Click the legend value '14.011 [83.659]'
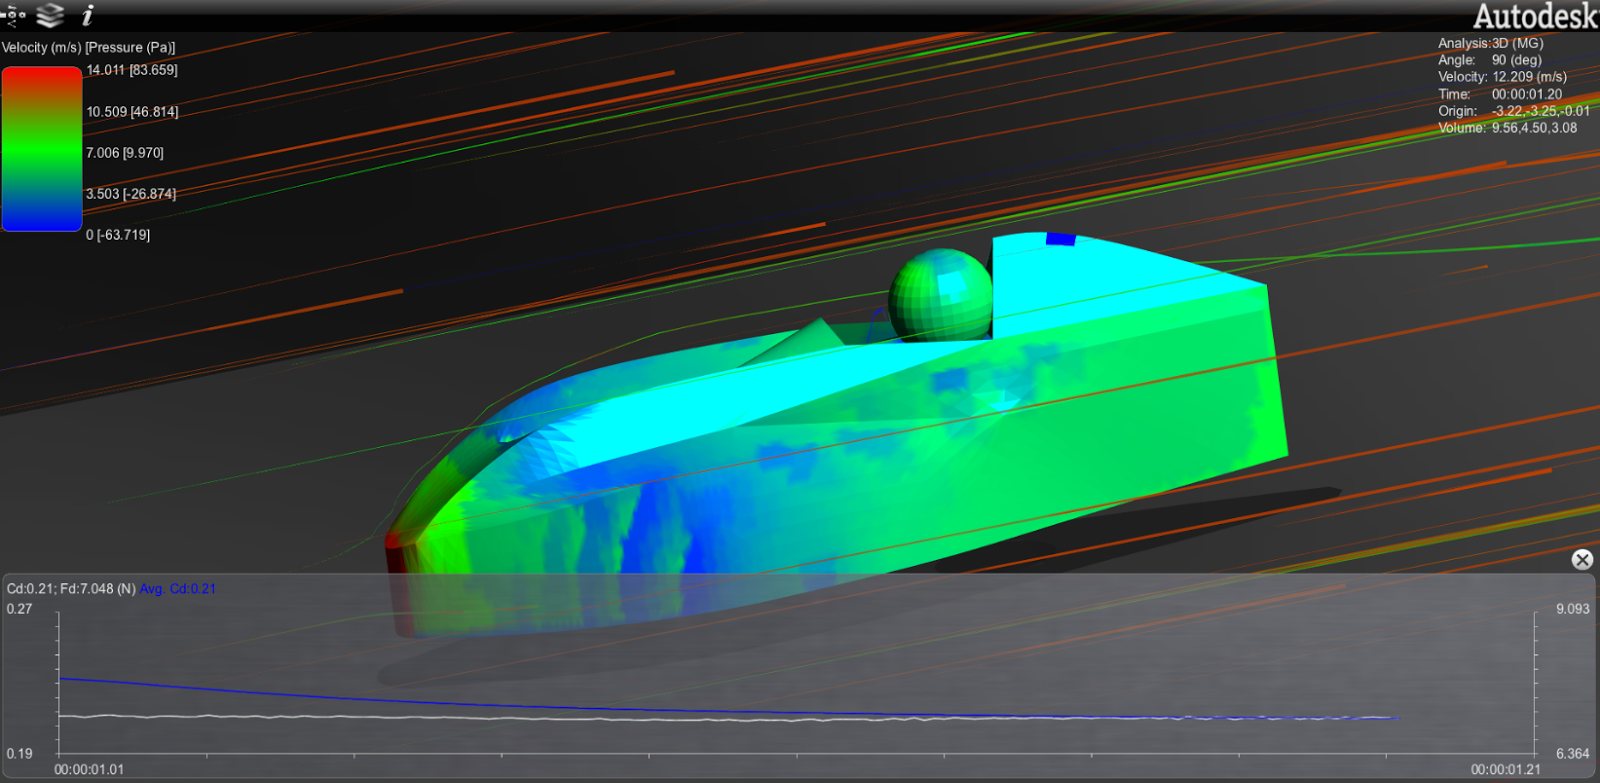The width and height of the screenshot is (1600, 783). click(x=132, y=70)
